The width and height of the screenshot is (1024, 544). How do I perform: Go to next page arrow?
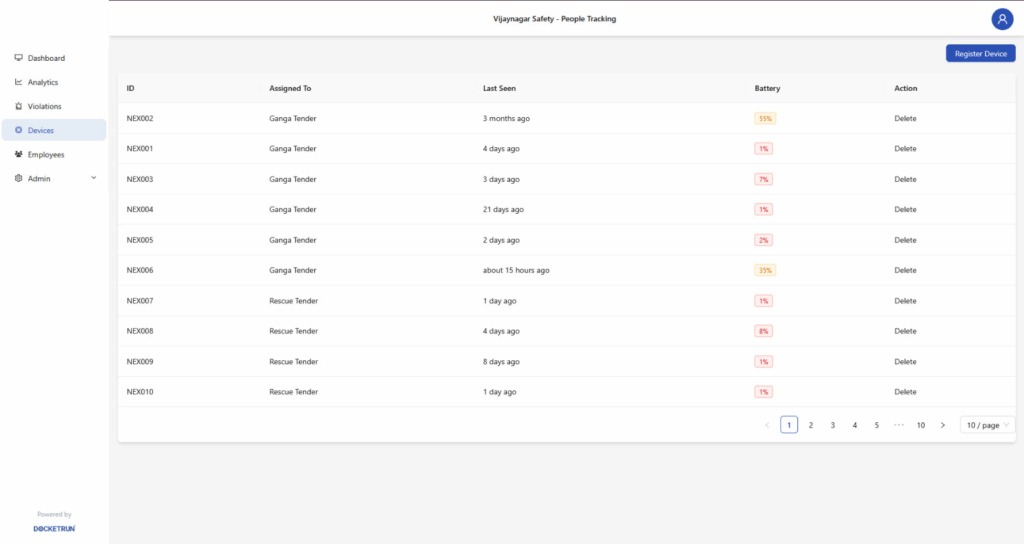click(942, 425)
